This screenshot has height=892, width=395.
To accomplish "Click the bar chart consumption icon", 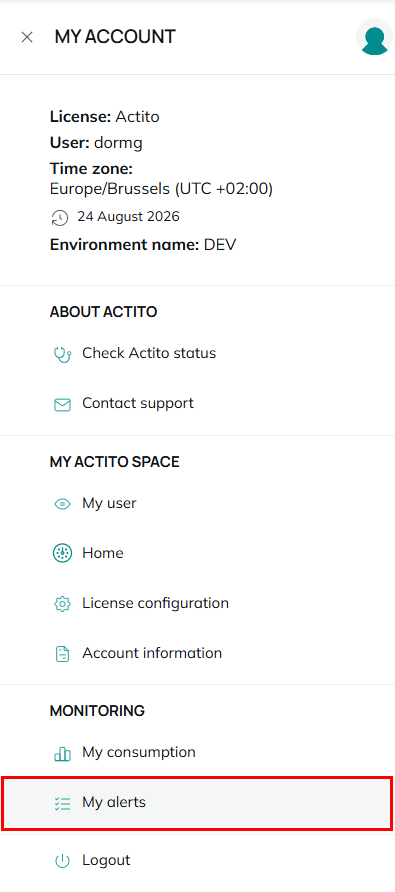I will [62, 754].
